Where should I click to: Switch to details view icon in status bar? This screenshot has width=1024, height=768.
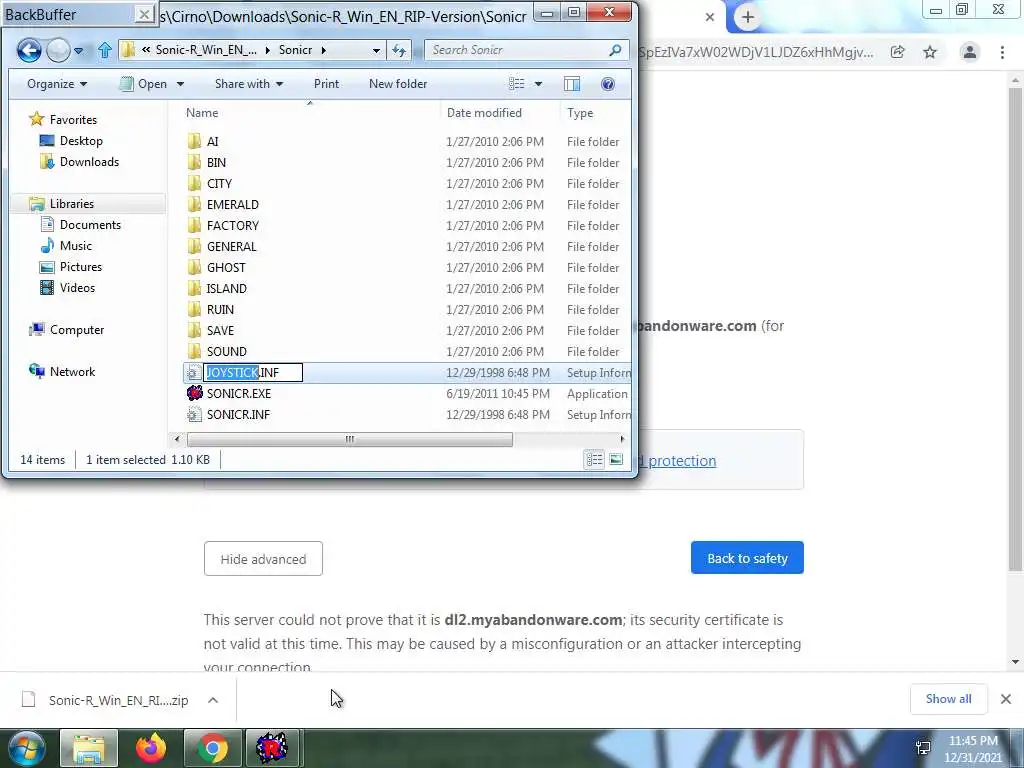[594, 460]
